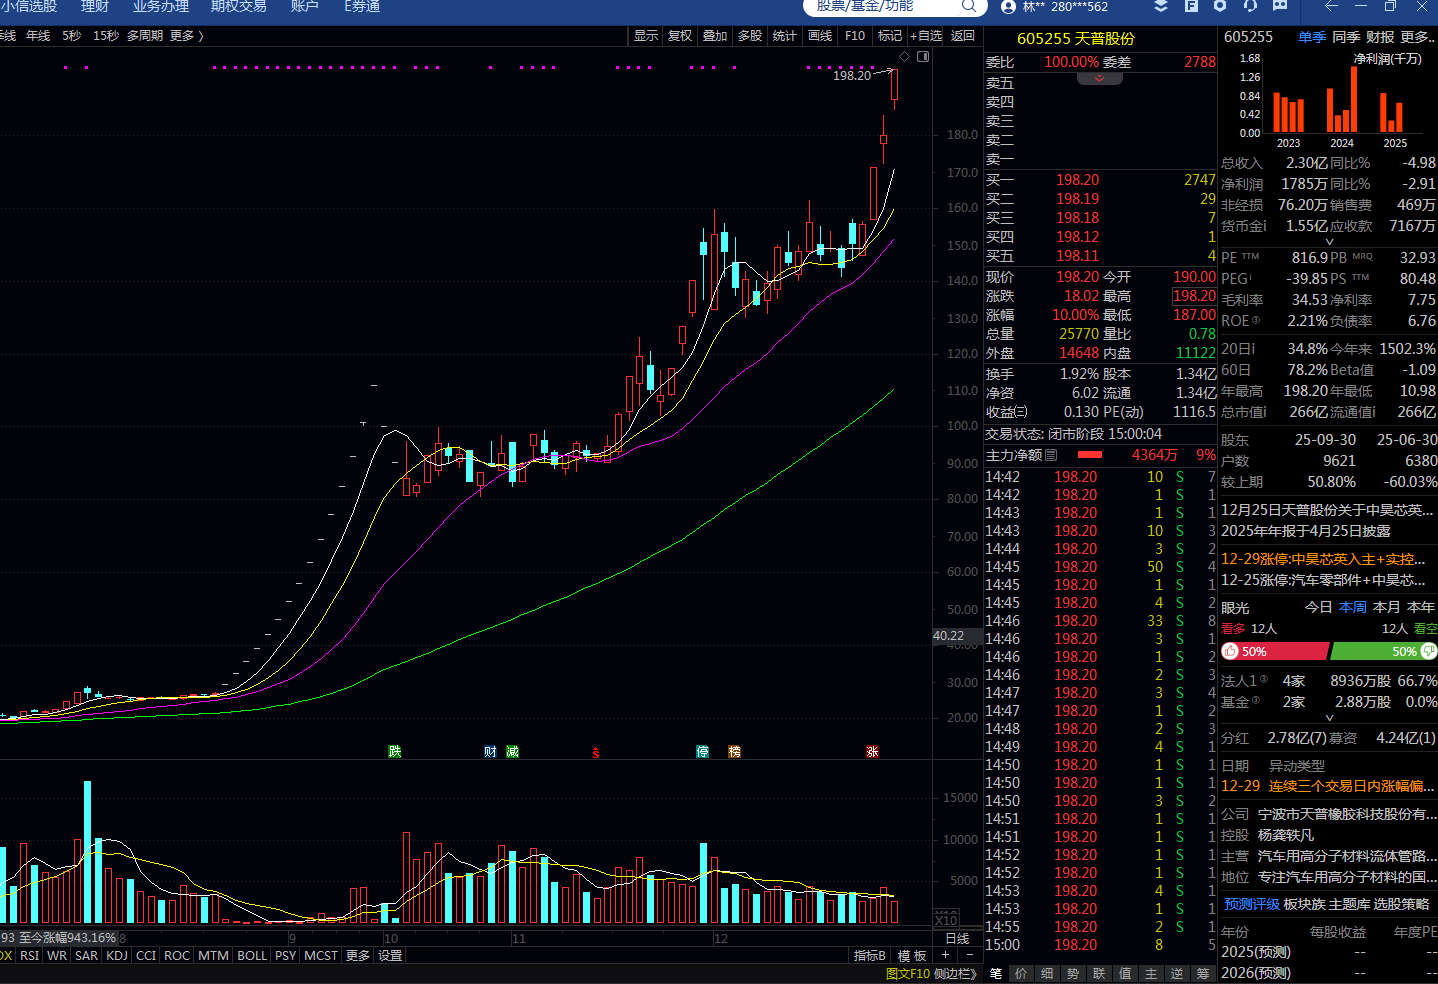The image size is (1438, 984).
Task: Open the 业务办理 menu
Action: pyautogui.click(x=161, y=6)
